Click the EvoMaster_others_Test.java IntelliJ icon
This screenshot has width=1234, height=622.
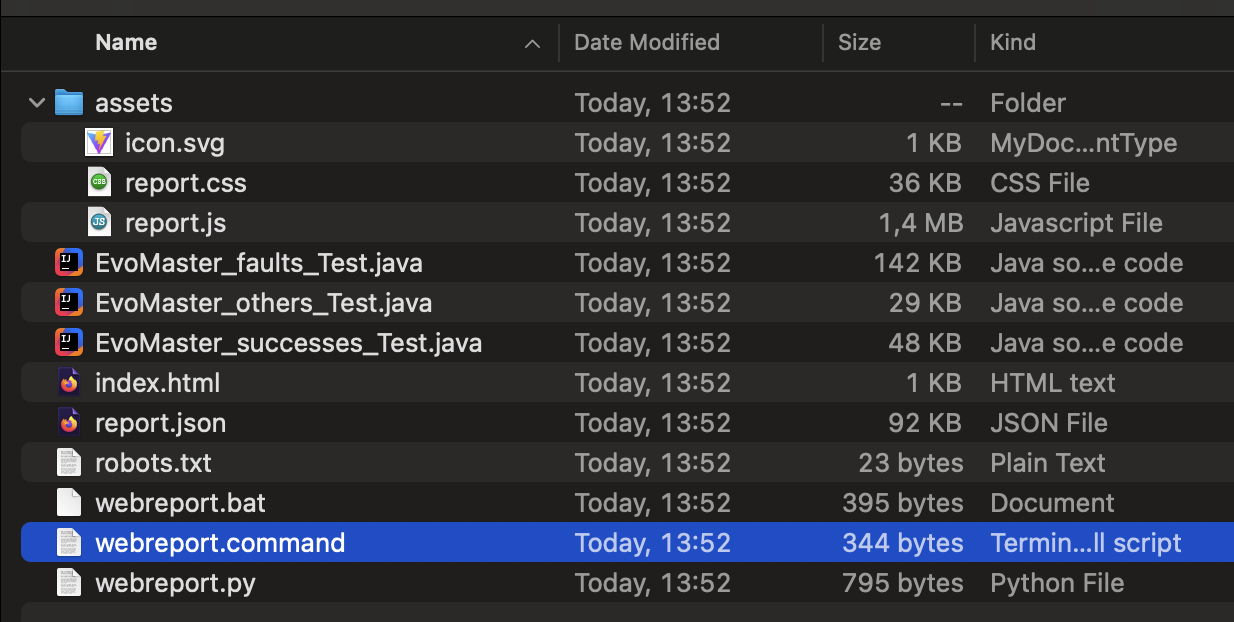(68, 303)
